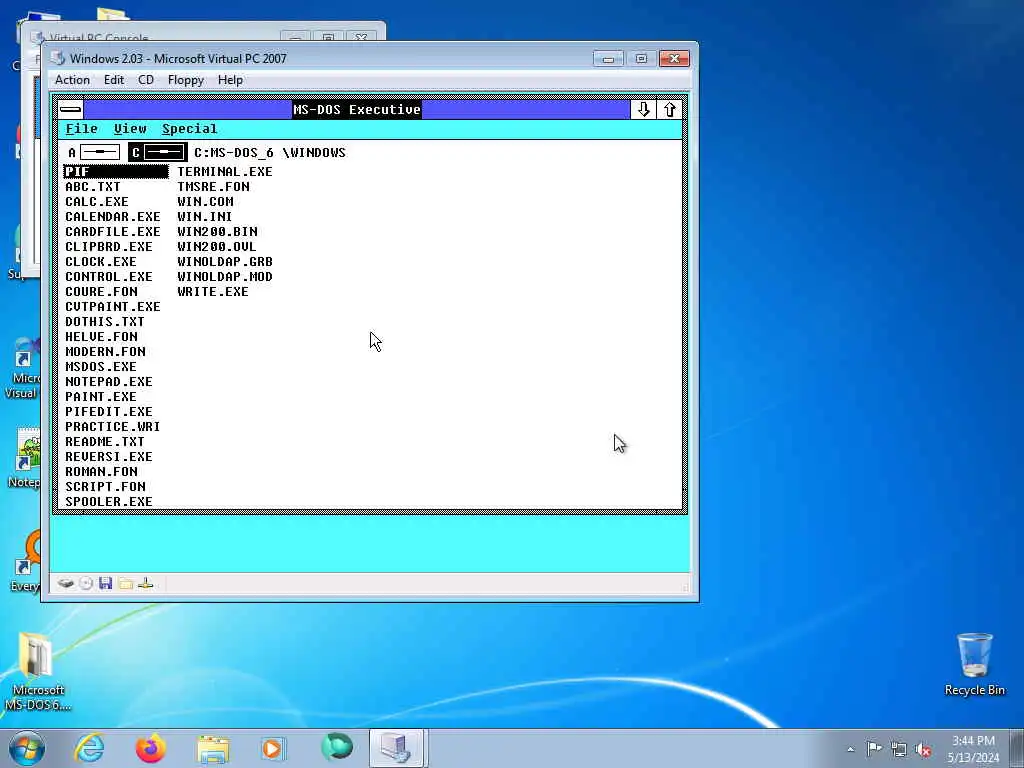
Task: Open the Windows Start button
Action: click(27, 748)
